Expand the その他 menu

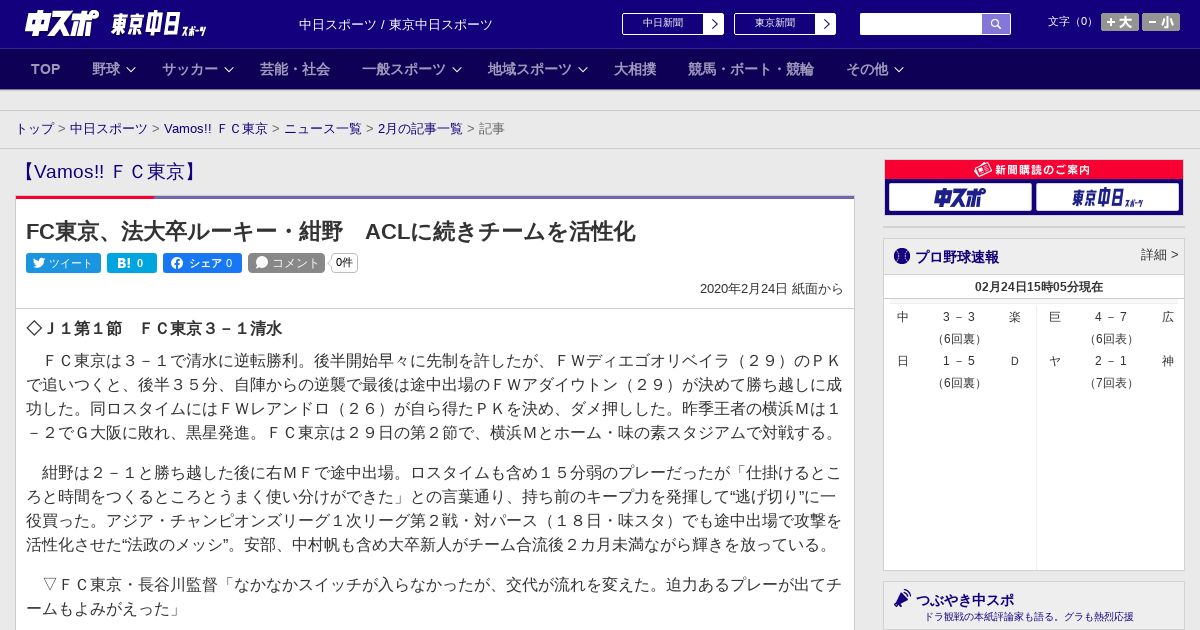point(875,69)
